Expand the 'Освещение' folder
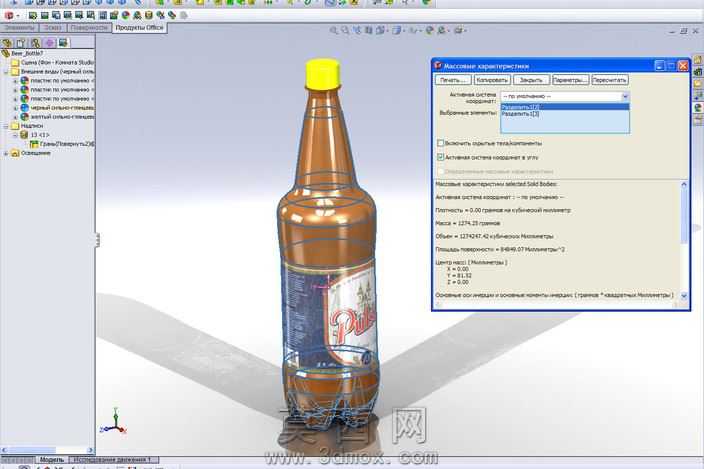This screenshot has height=469, width=704. 6,153
